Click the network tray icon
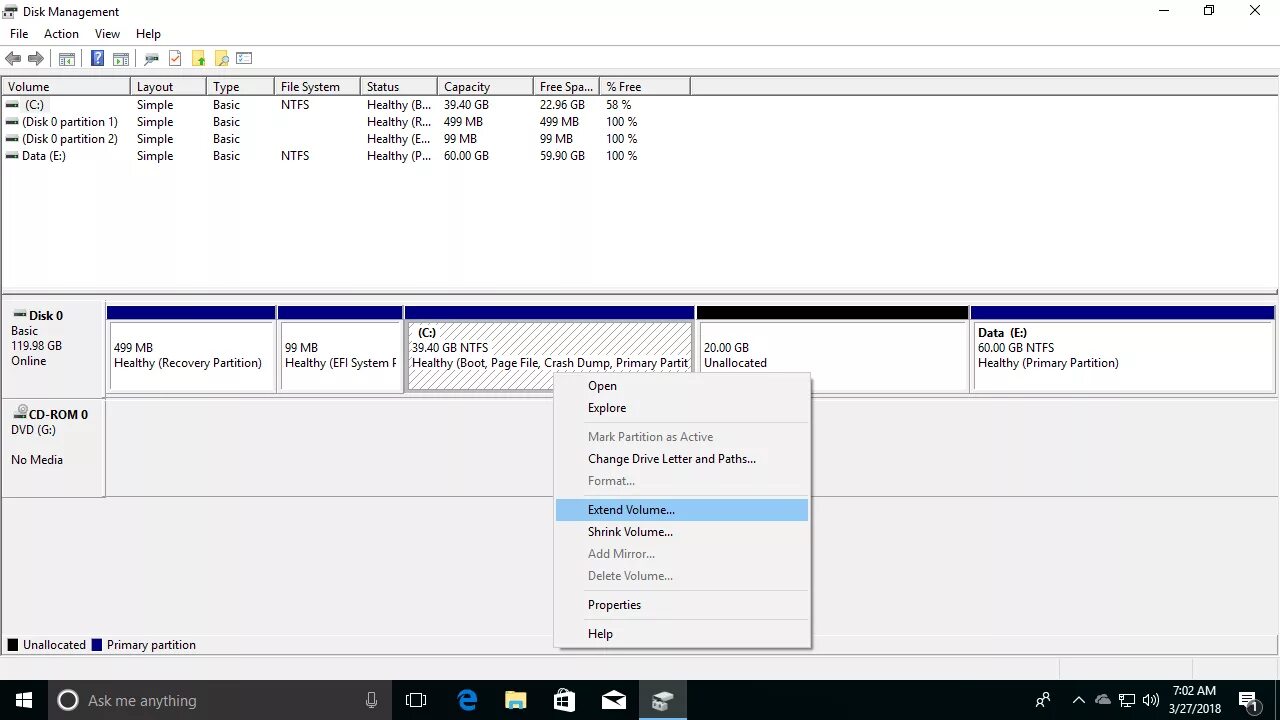Image resolution: width=1280 pixels, height=720 pixels. pyautogui.click(x=1127, y=700)
